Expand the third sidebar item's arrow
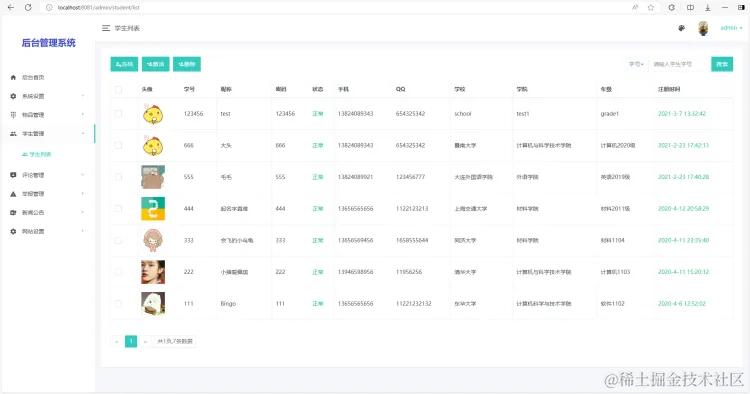This screenshot has height=394, width=750. tap(83, 115)
